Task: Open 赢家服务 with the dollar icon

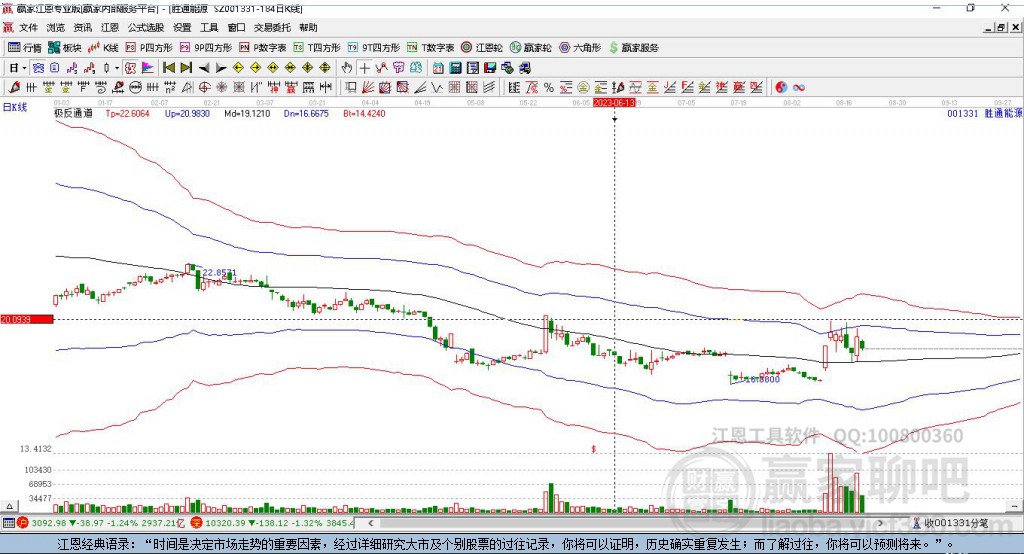Action: tap(633, 48)
